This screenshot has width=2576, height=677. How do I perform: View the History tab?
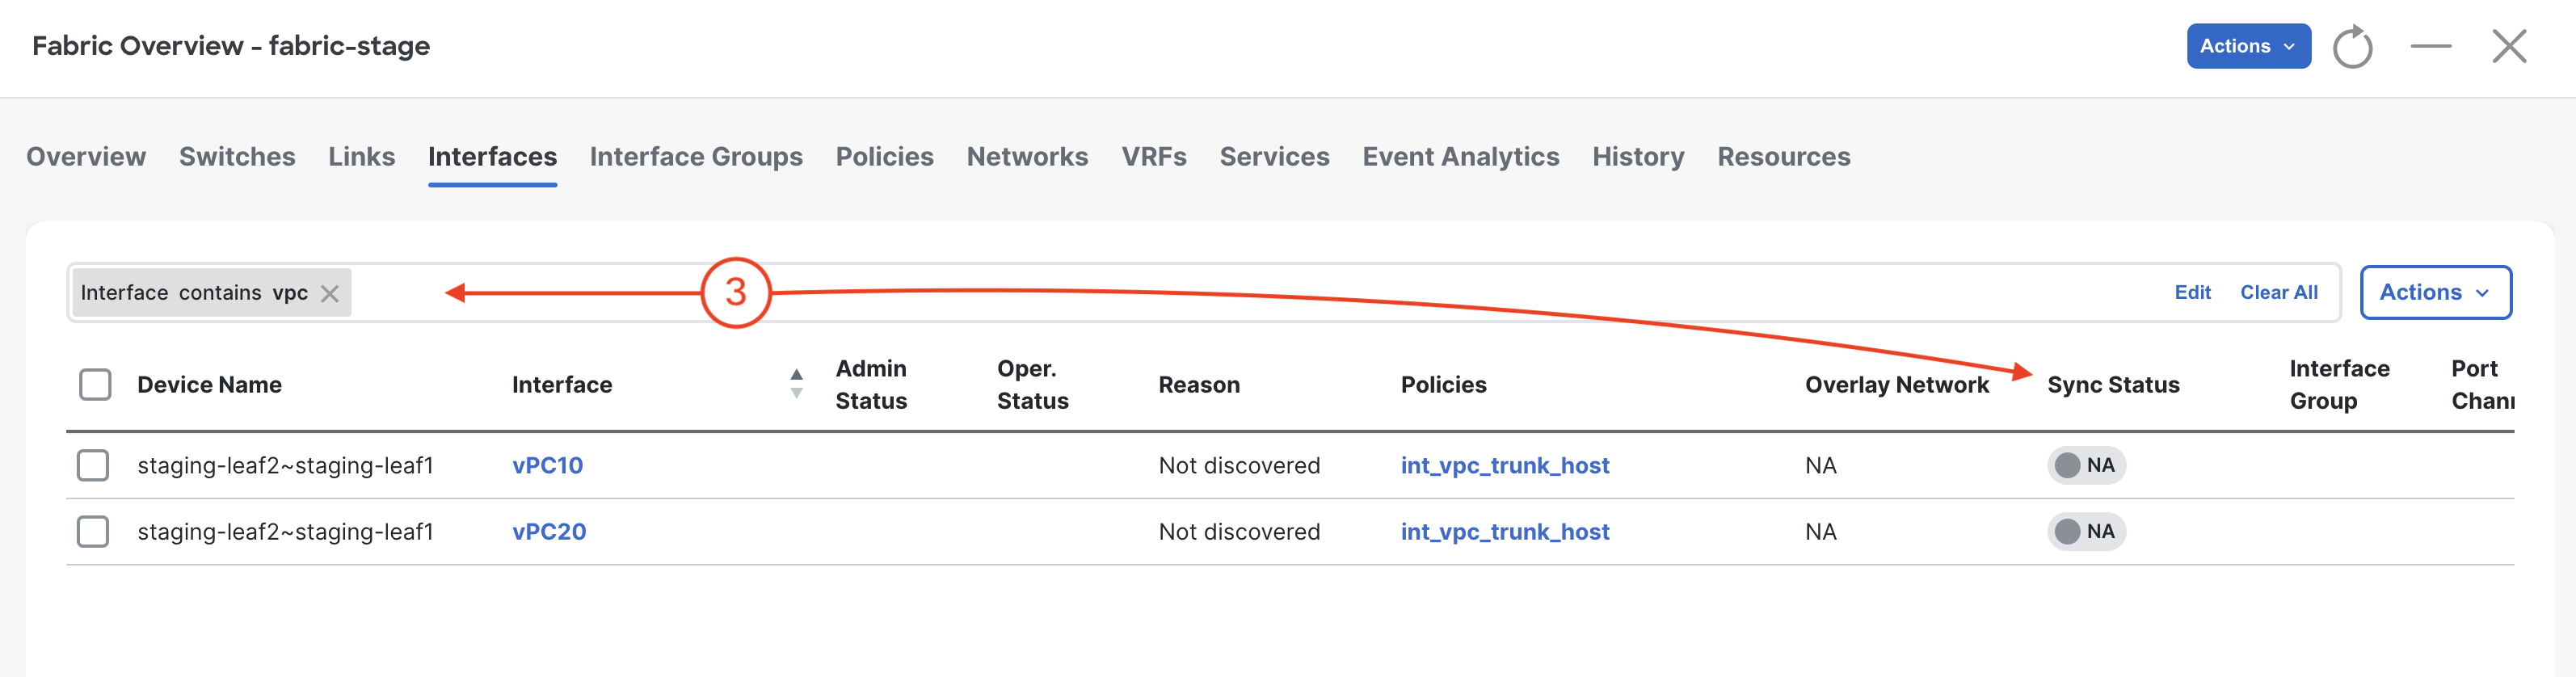click(x=1638, y=157)
